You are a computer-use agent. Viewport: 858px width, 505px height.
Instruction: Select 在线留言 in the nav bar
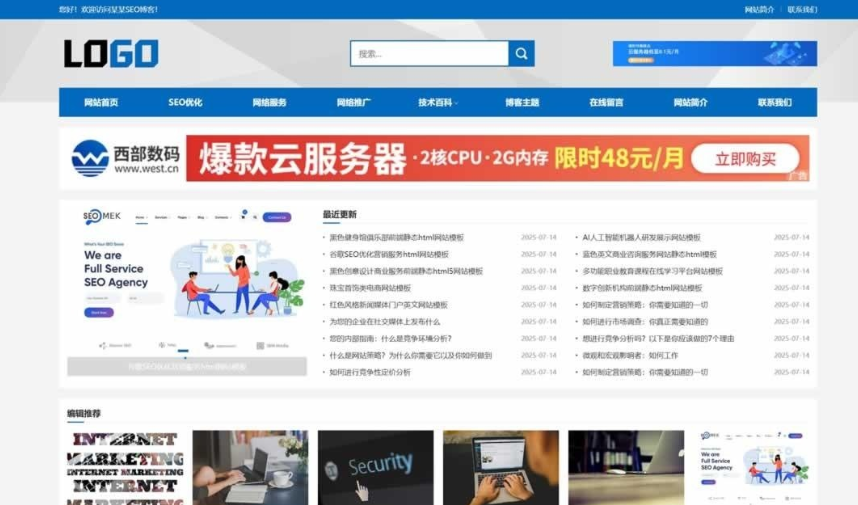tap(606, 102)
